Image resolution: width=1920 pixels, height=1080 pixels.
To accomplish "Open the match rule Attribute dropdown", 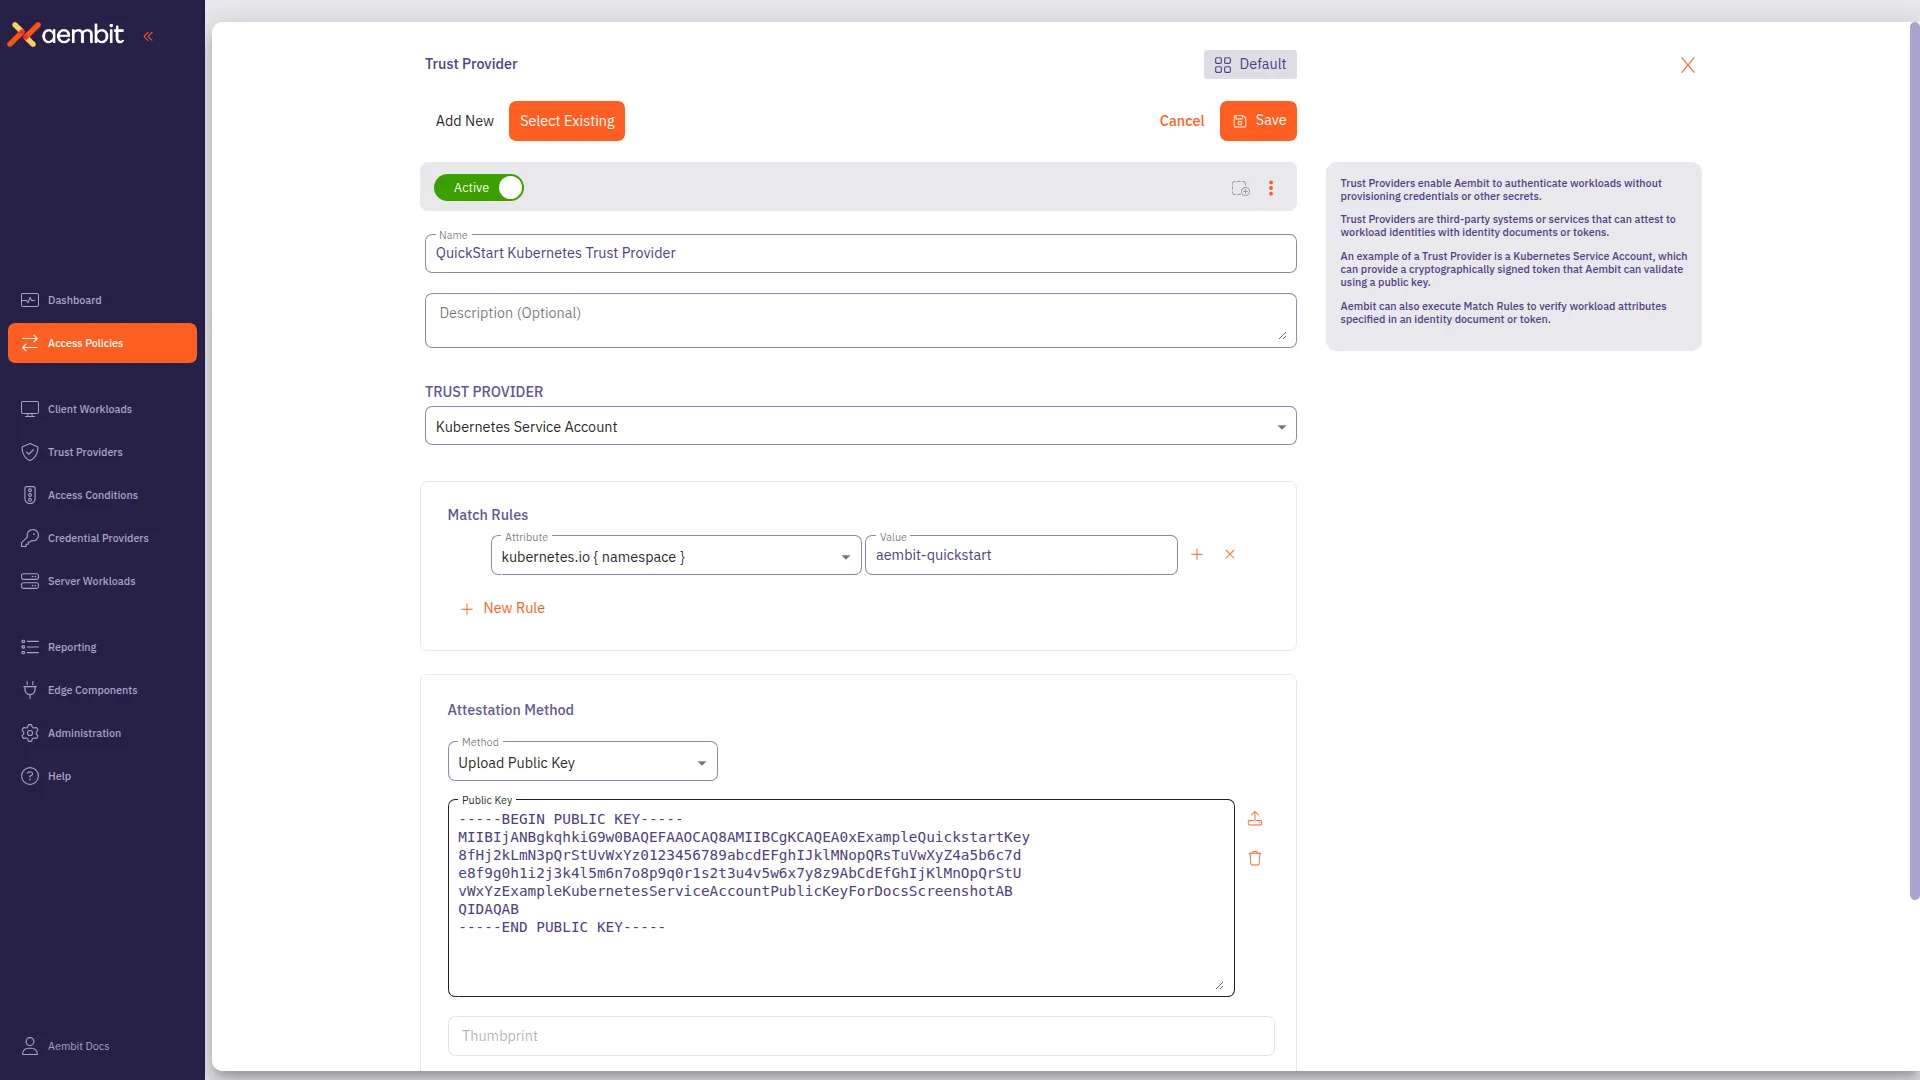I will pyautogui.click(x=675, y=556).
